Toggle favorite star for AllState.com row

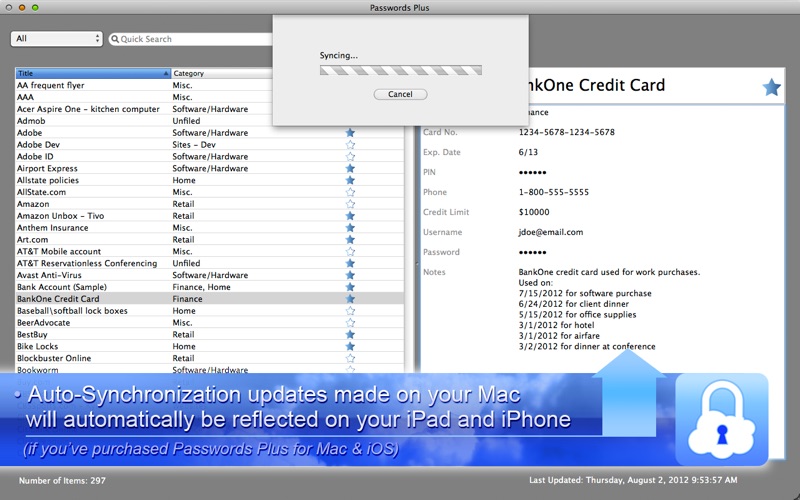tap(350, 192)
